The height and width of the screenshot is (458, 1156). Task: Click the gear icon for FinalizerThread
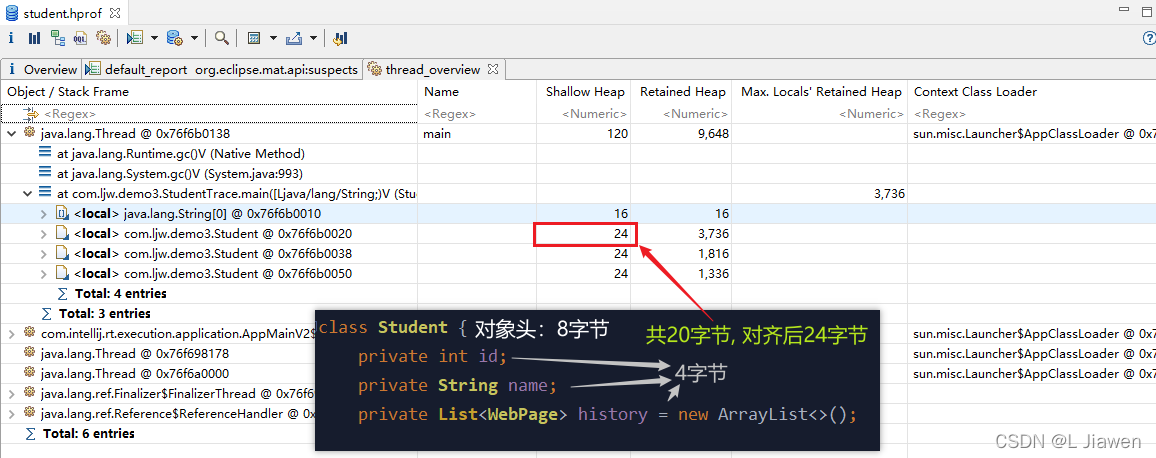click(x=29, y=394)
